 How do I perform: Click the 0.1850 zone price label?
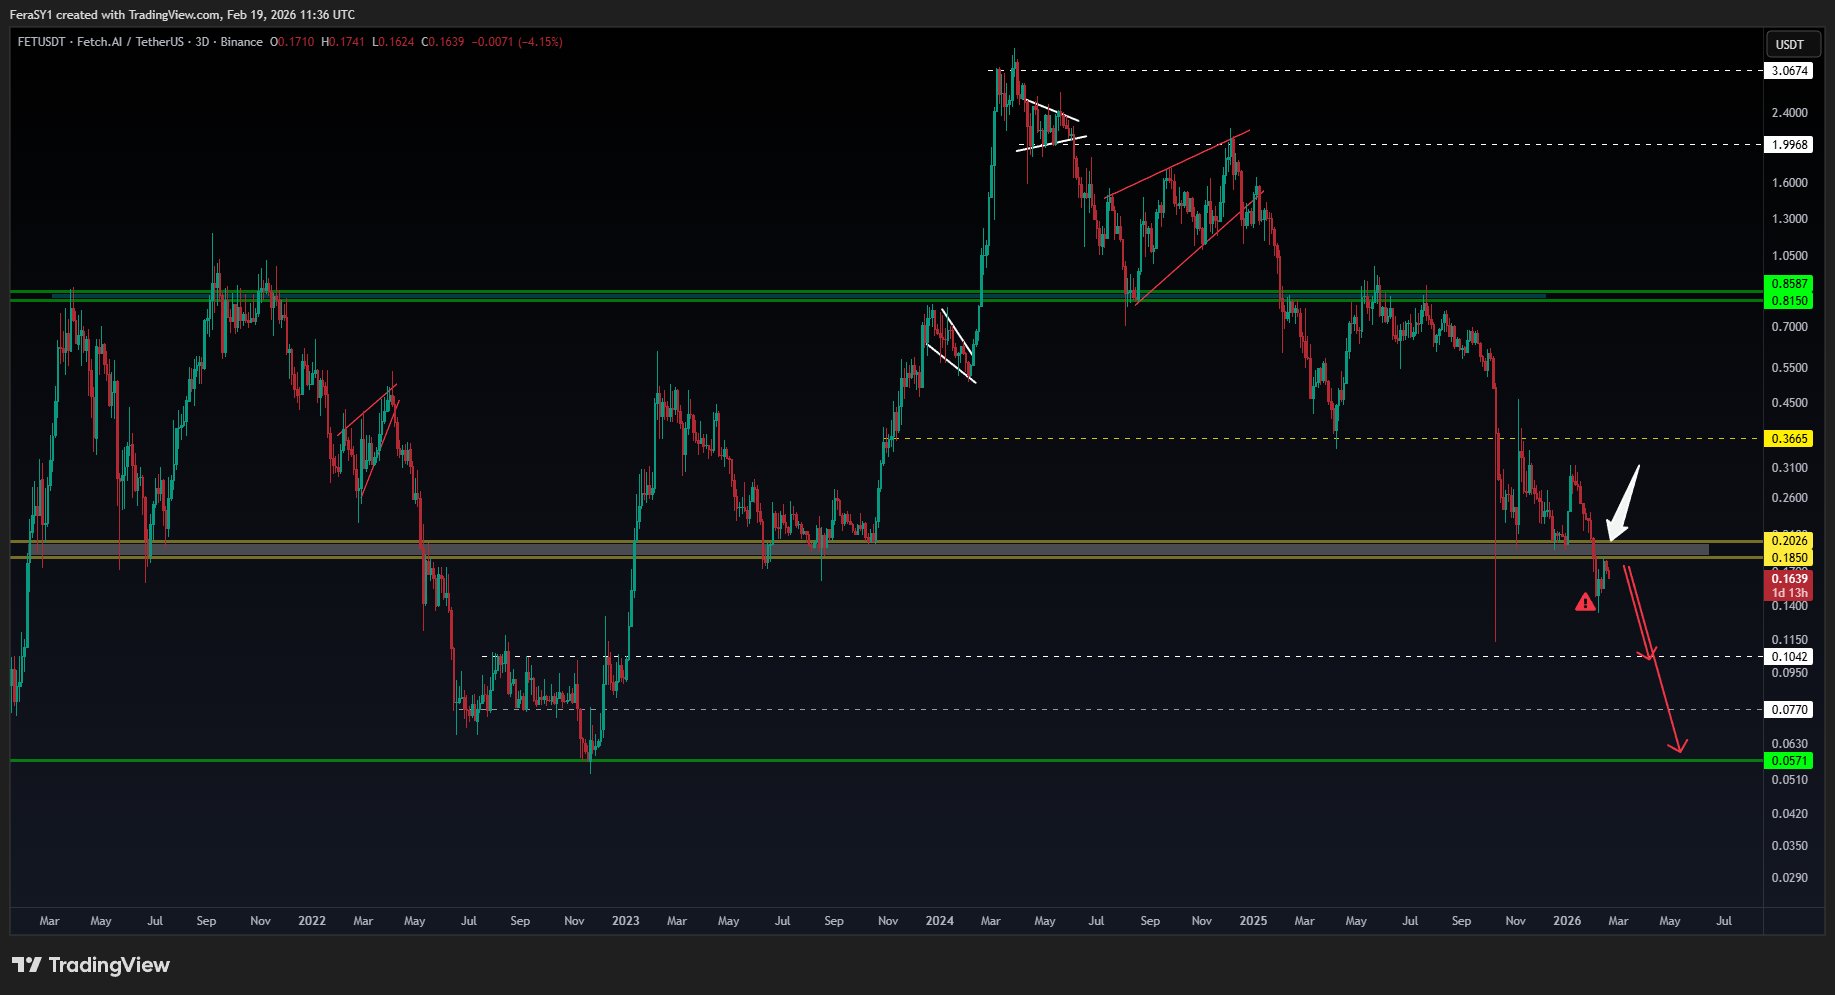[x=1789, y=558]
